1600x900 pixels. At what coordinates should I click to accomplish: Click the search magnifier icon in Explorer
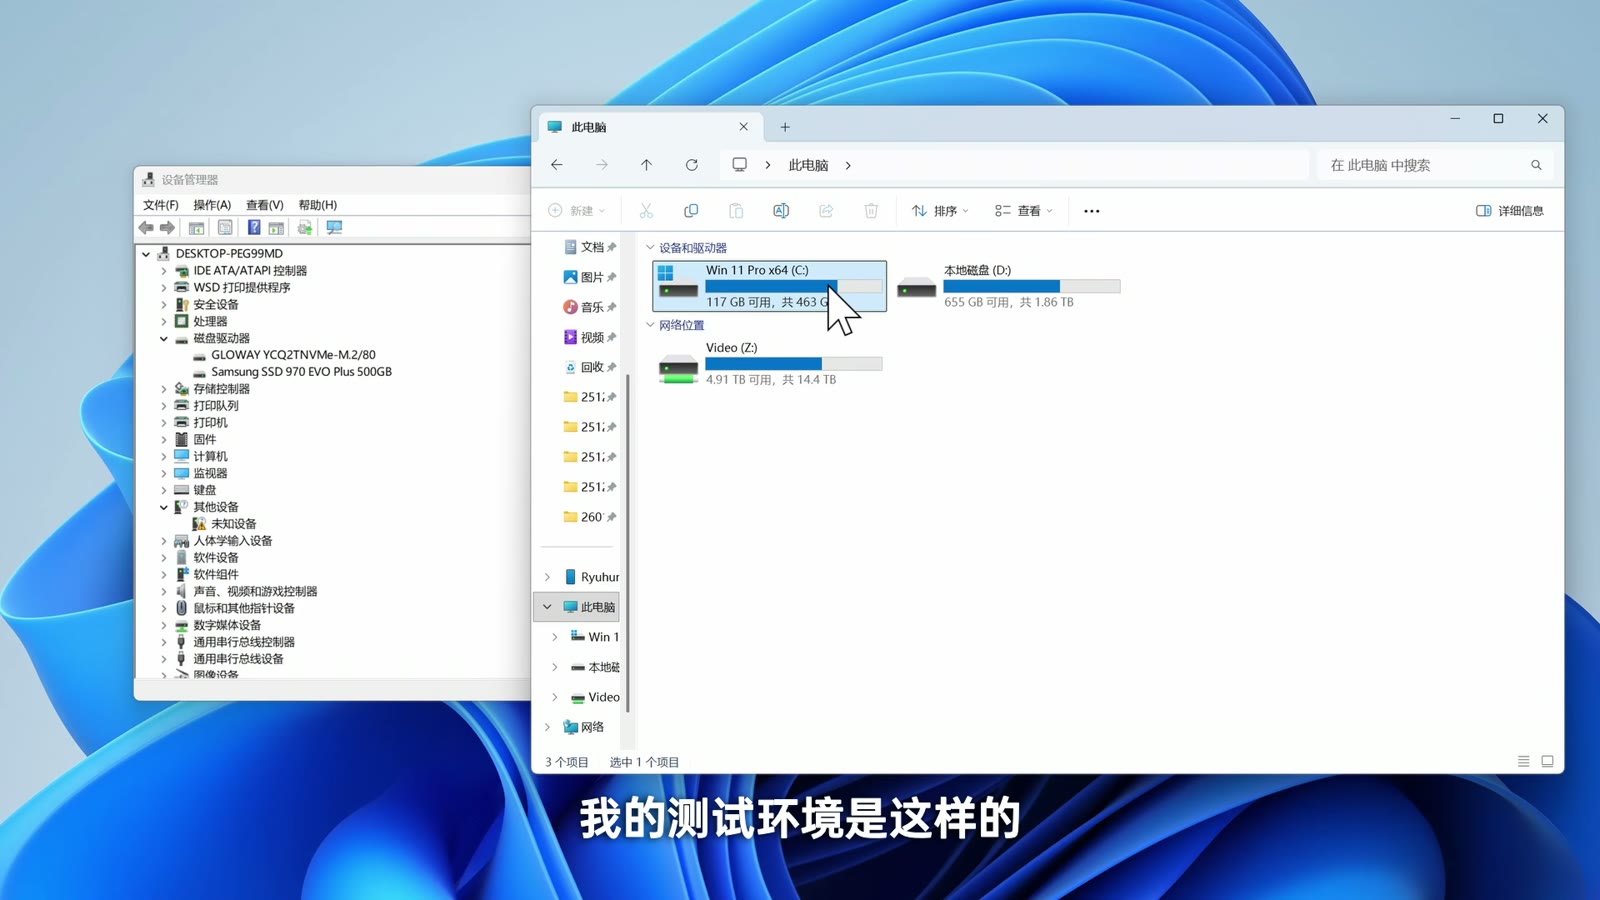[1536, 165]
